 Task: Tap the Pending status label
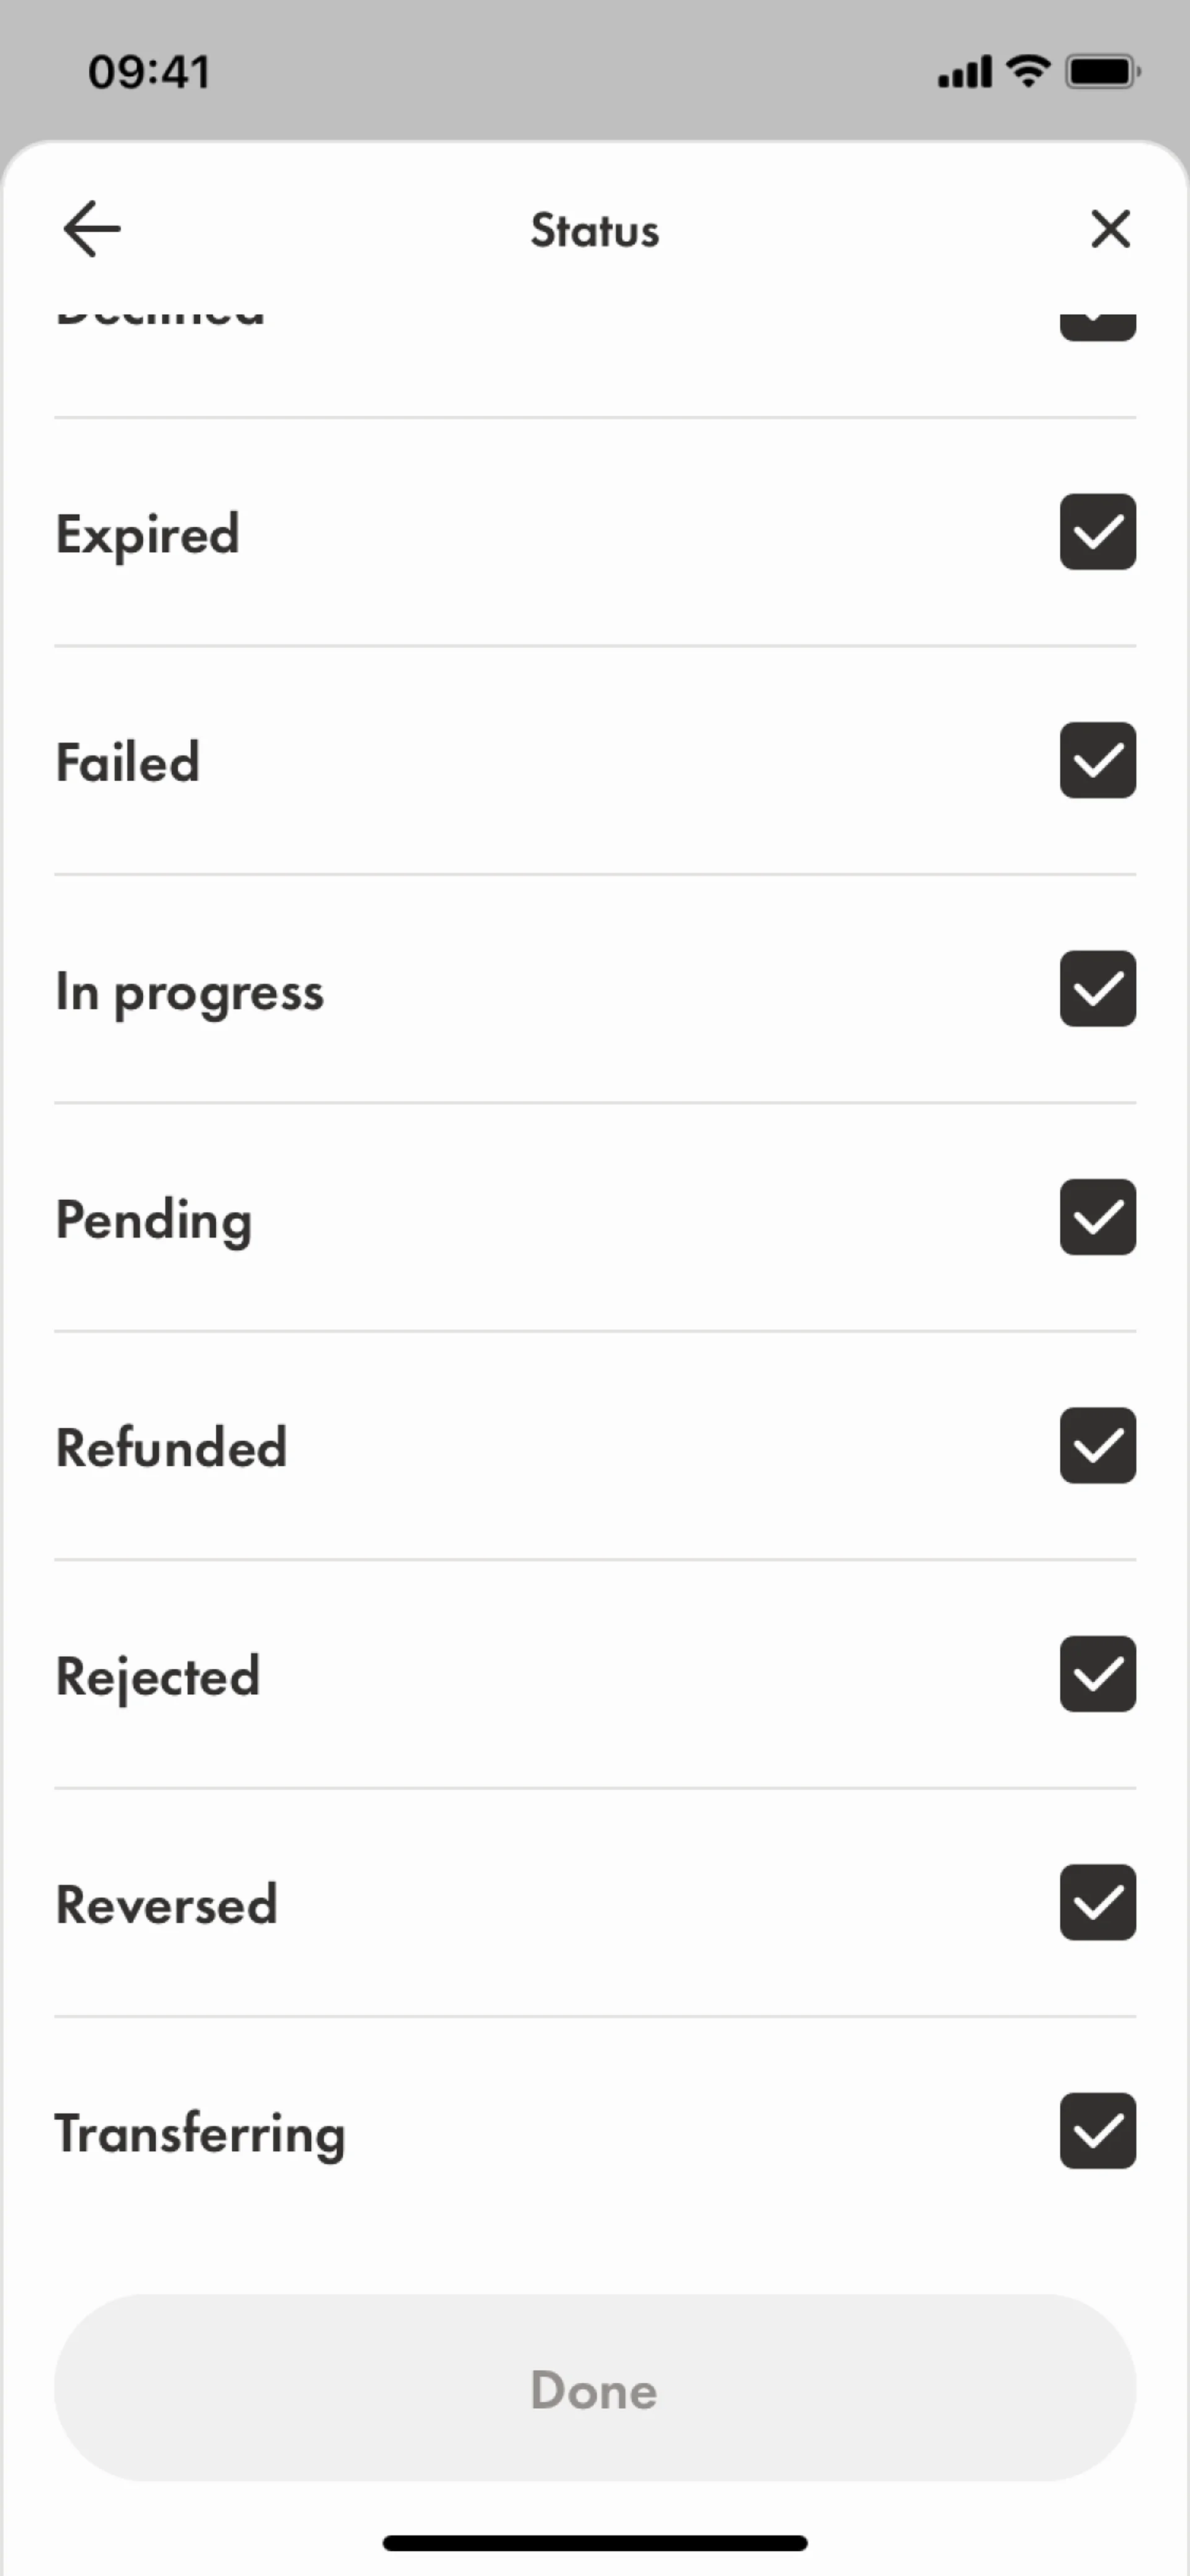(154, 1220)
